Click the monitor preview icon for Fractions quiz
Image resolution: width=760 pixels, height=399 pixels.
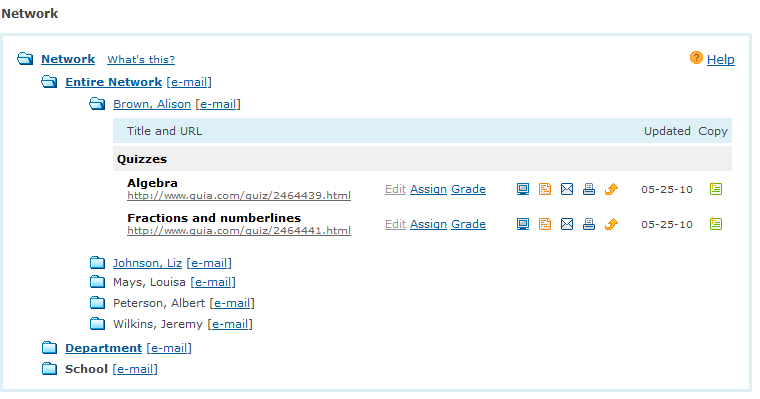click(522, 224)
